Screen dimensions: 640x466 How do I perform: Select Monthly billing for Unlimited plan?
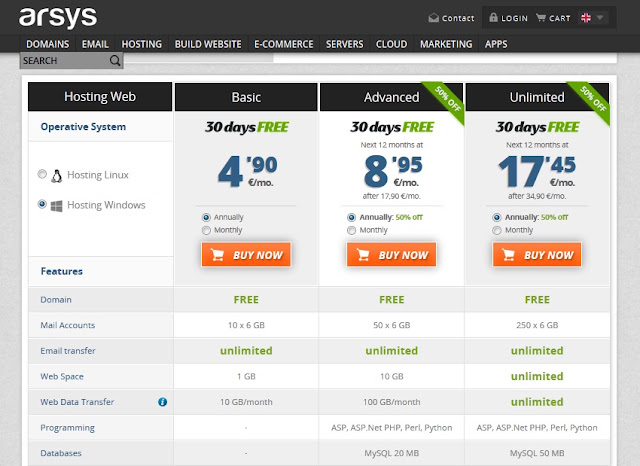pos(497,231)
